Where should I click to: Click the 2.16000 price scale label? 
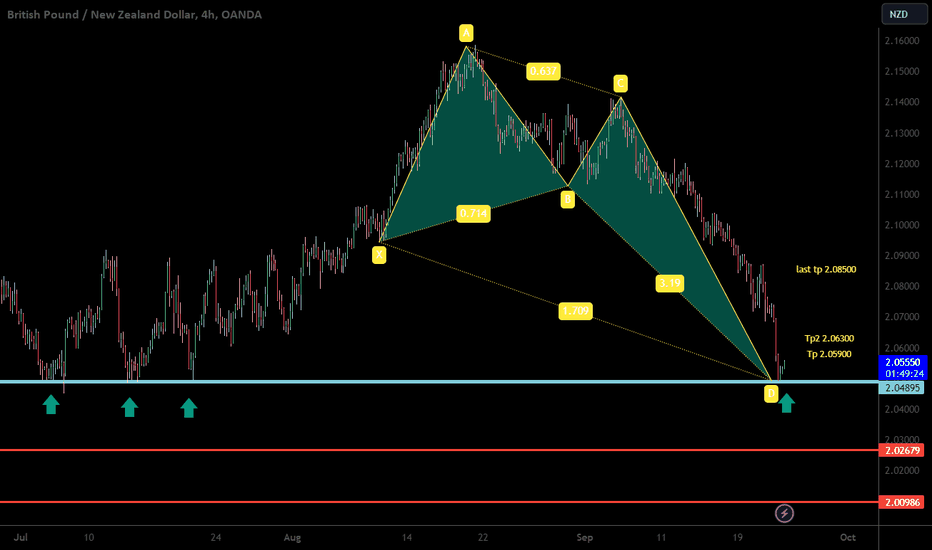902,41
